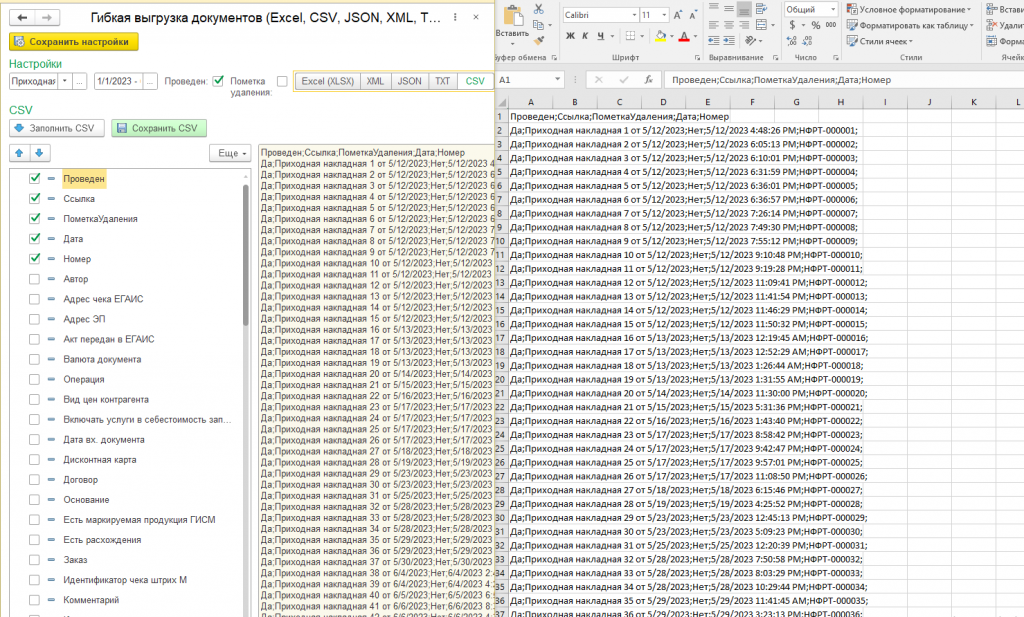Click the Excel formula bar text field
The width and height of the screenshot is (1024, 617).
[x=843, y=80]
